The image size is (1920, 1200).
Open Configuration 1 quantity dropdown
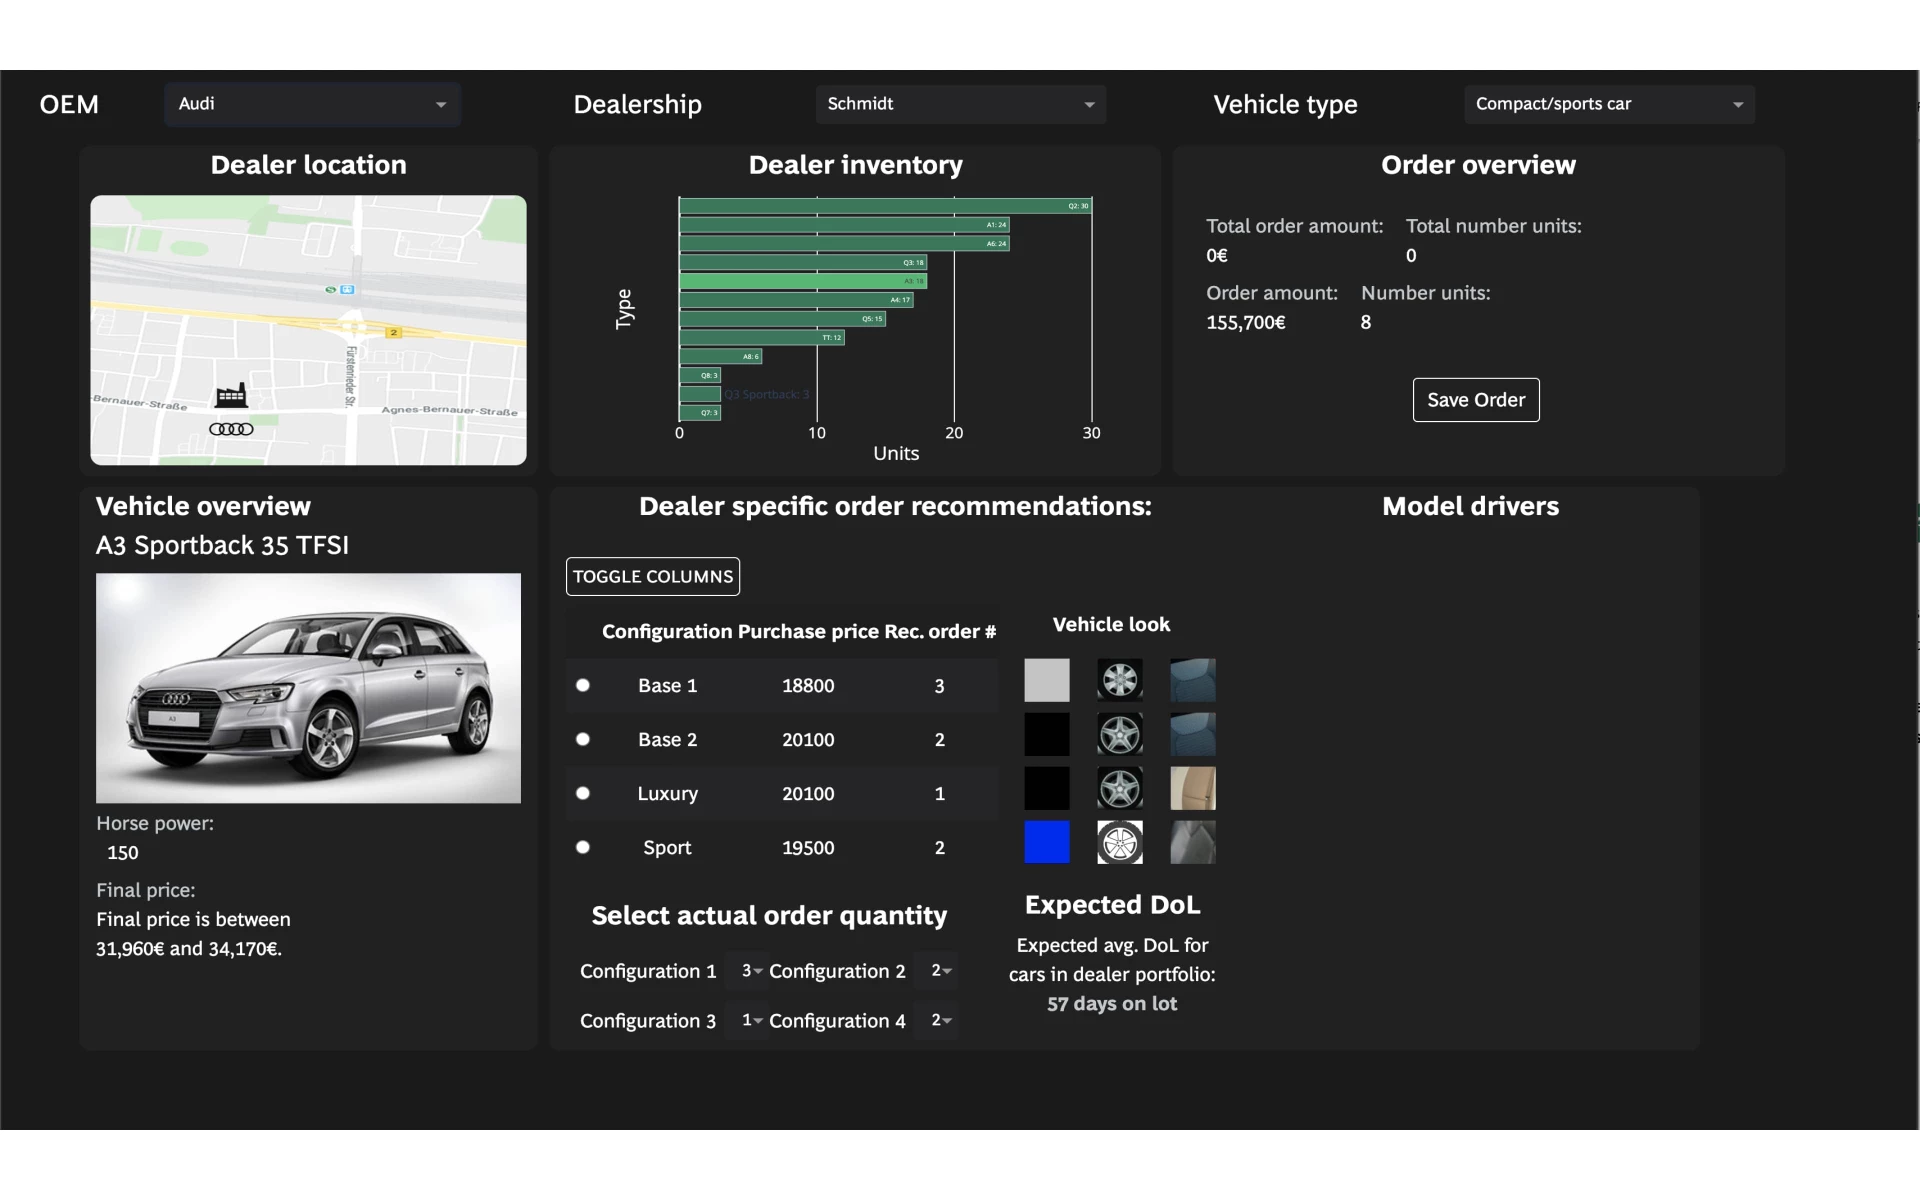[x=746, y=971]
